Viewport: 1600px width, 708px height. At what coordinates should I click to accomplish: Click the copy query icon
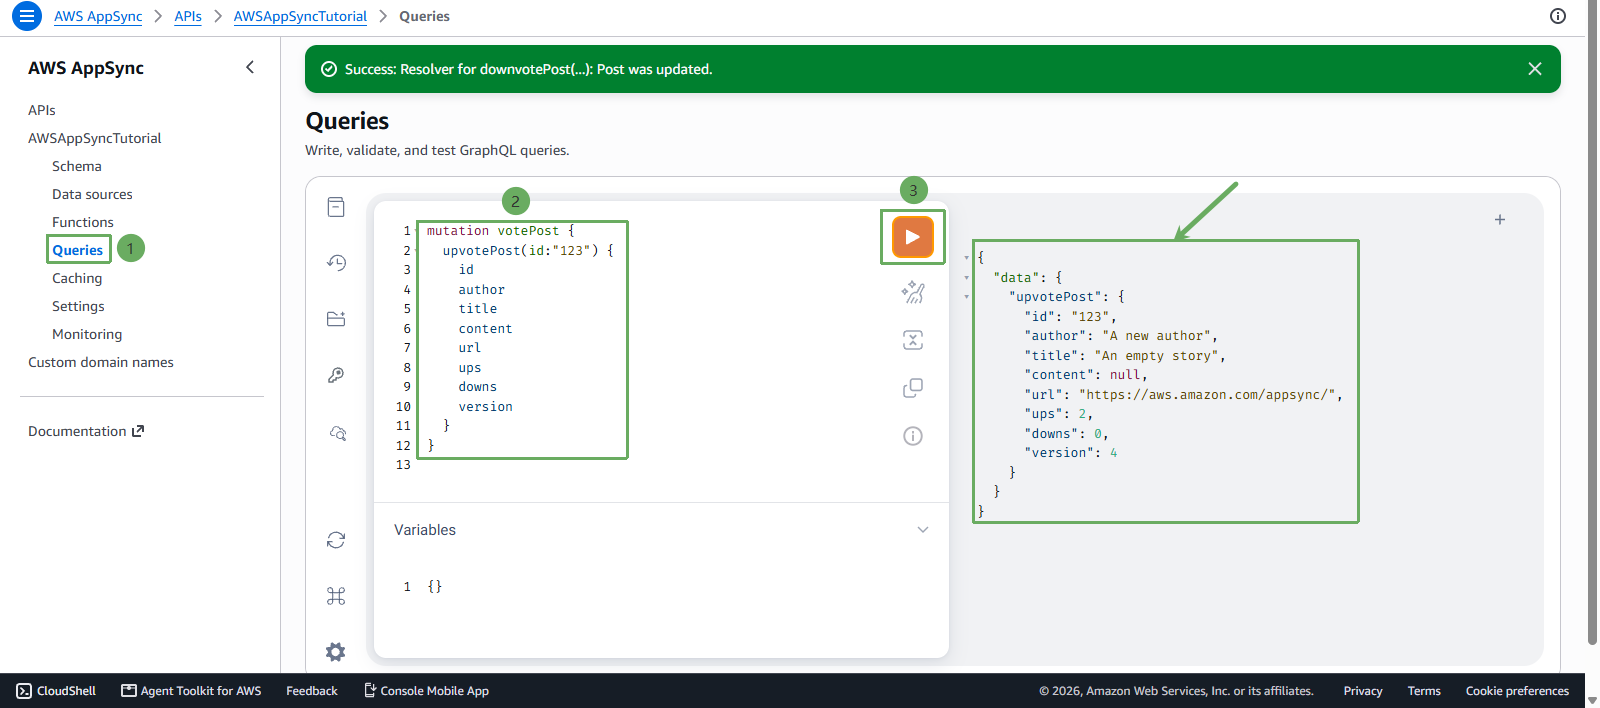(x=913, y=388)
